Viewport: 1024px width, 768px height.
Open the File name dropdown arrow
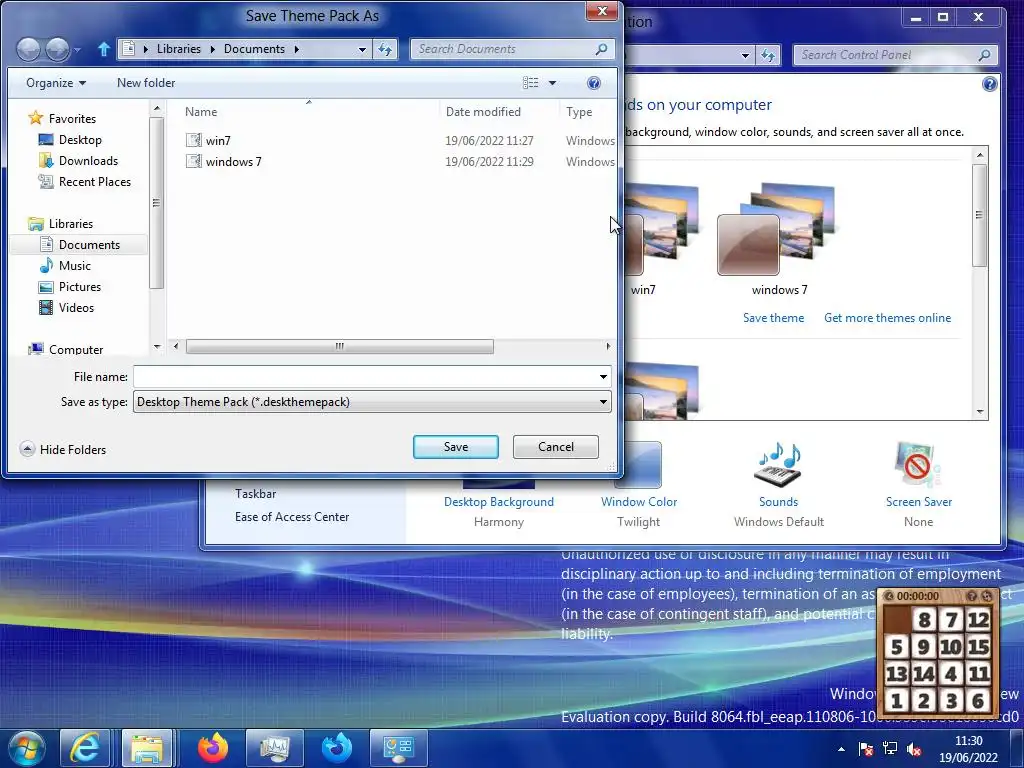click(x=603, y=377)
